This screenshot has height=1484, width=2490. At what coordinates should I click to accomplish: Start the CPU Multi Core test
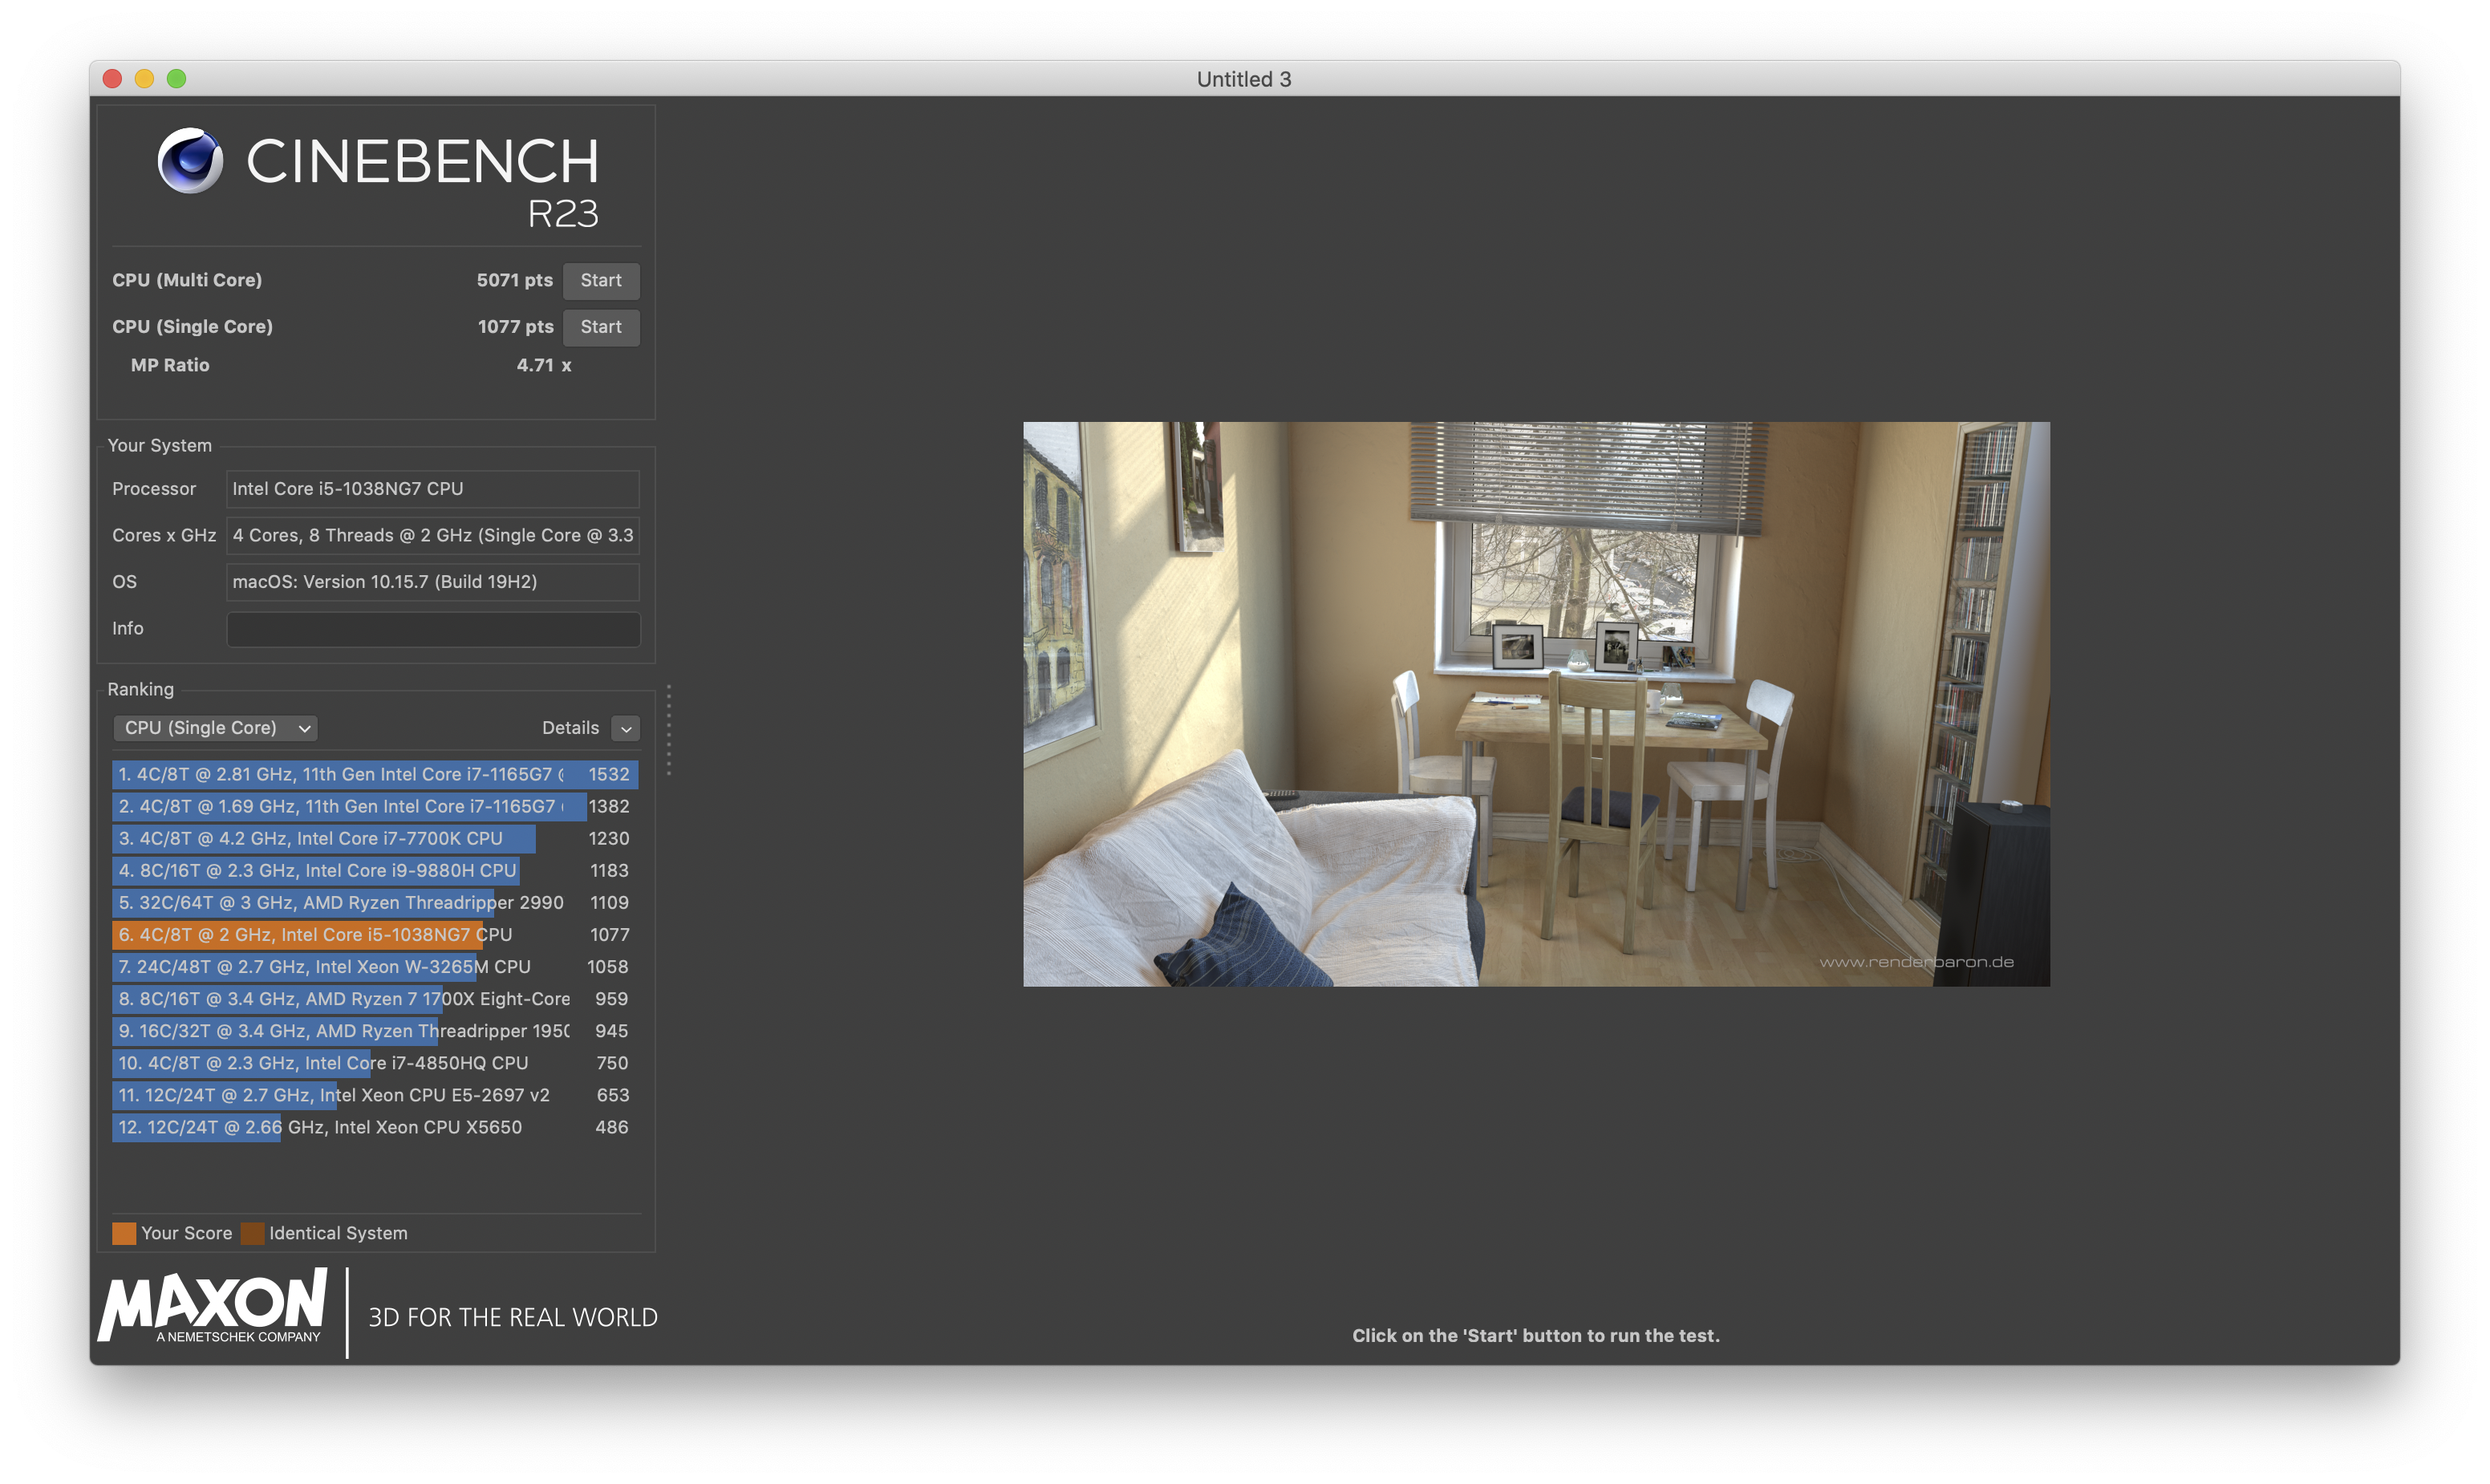pos(601,281)
